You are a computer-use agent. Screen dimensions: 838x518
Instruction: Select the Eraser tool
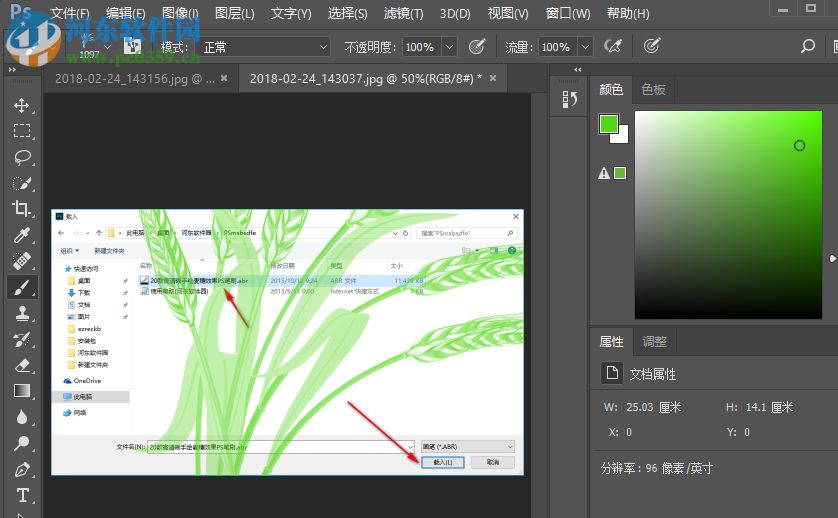(21, 366)
